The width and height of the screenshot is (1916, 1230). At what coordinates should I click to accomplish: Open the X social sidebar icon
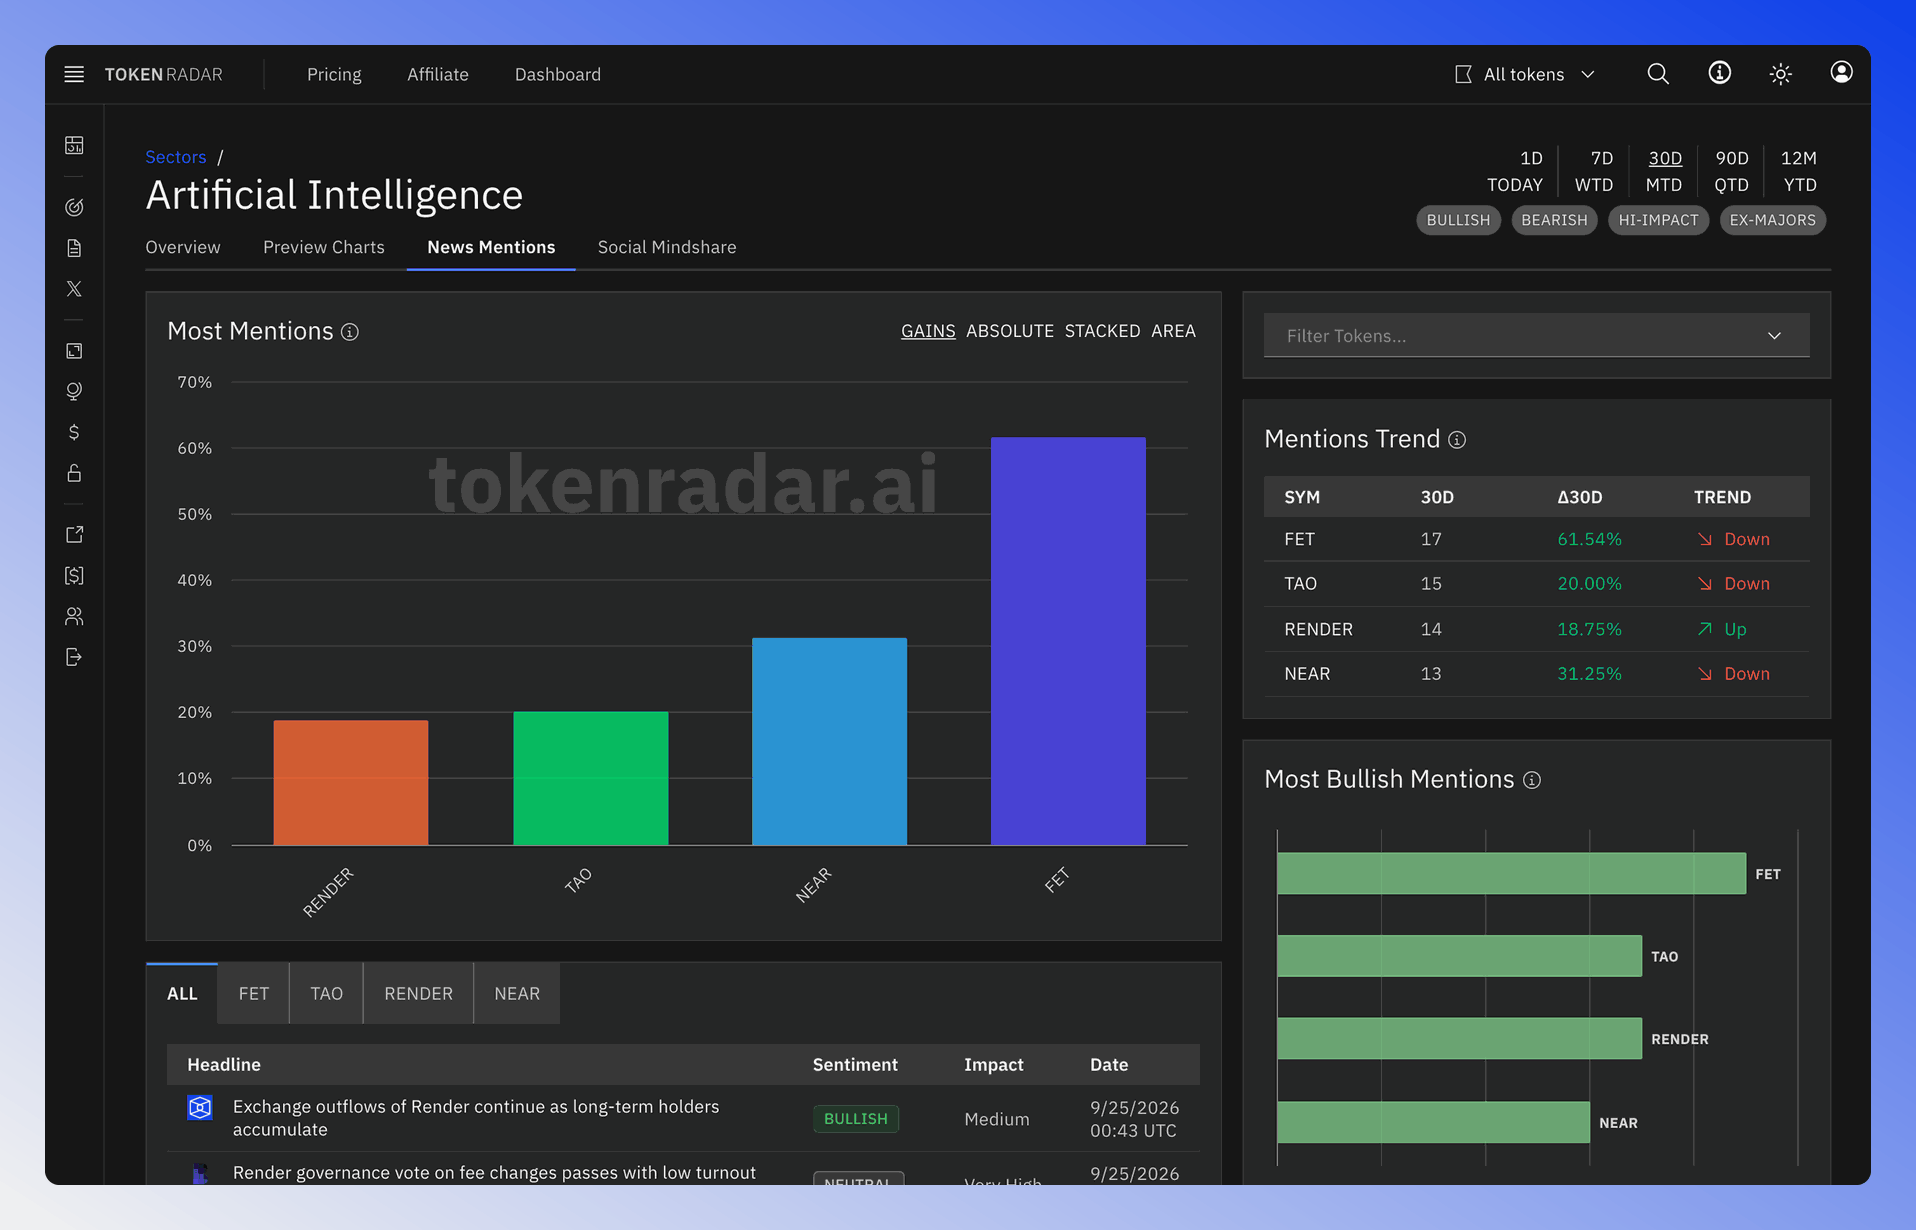pyautogui.click(x=74, y=289)
